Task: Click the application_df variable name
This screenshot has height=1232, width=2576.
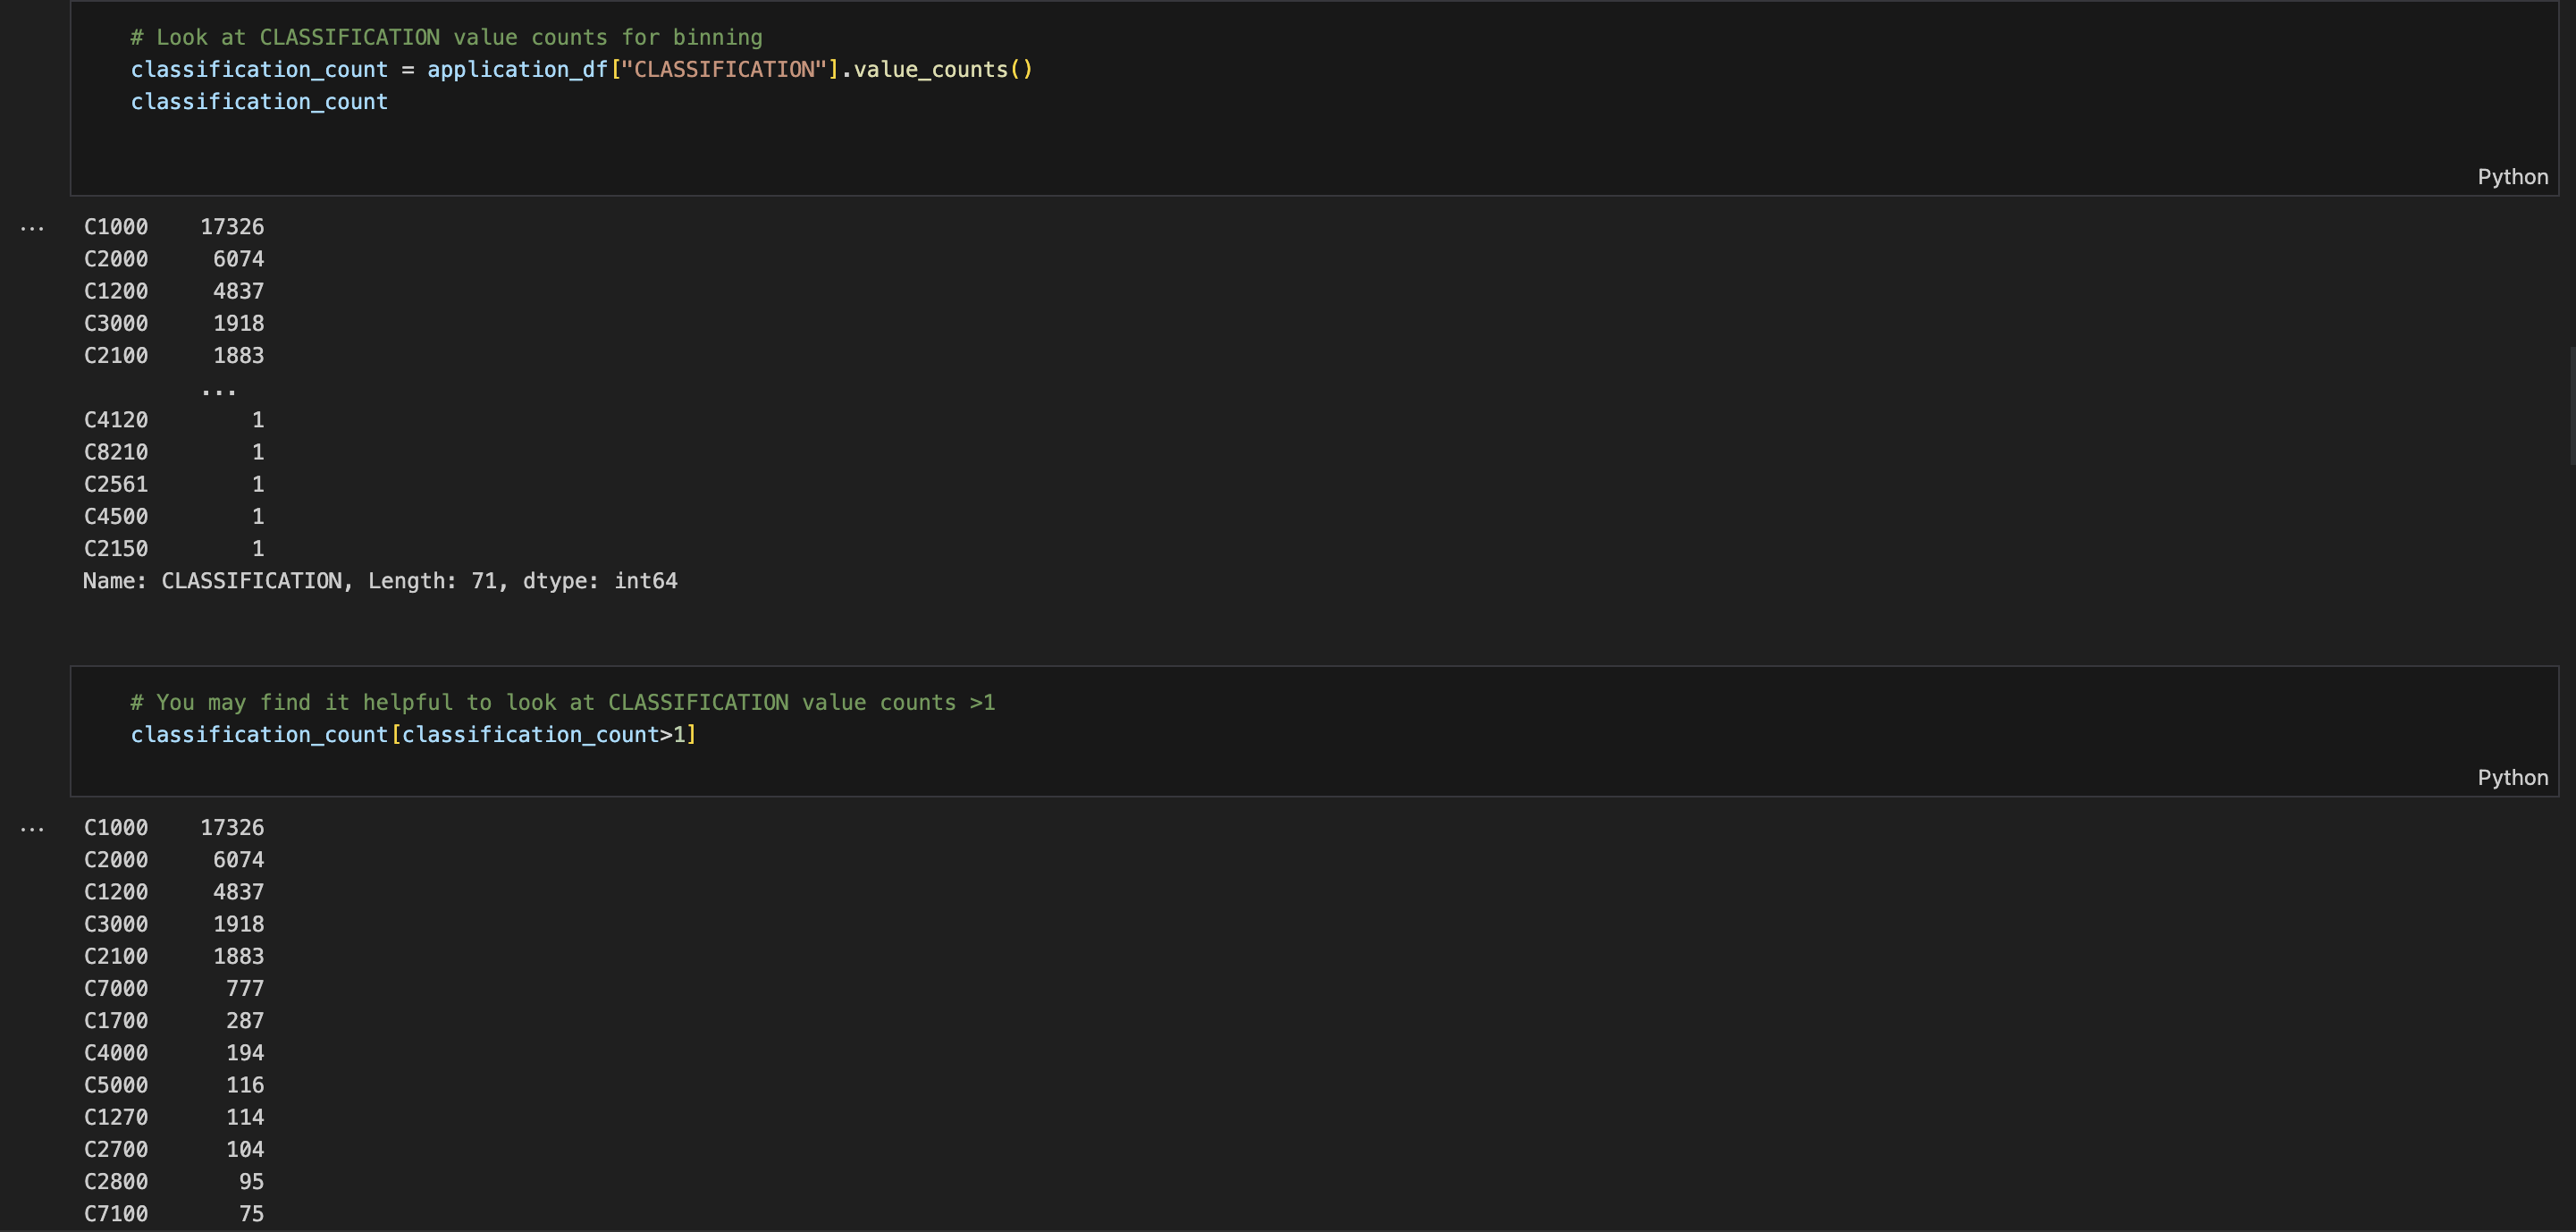Action: tap(517, 70)
